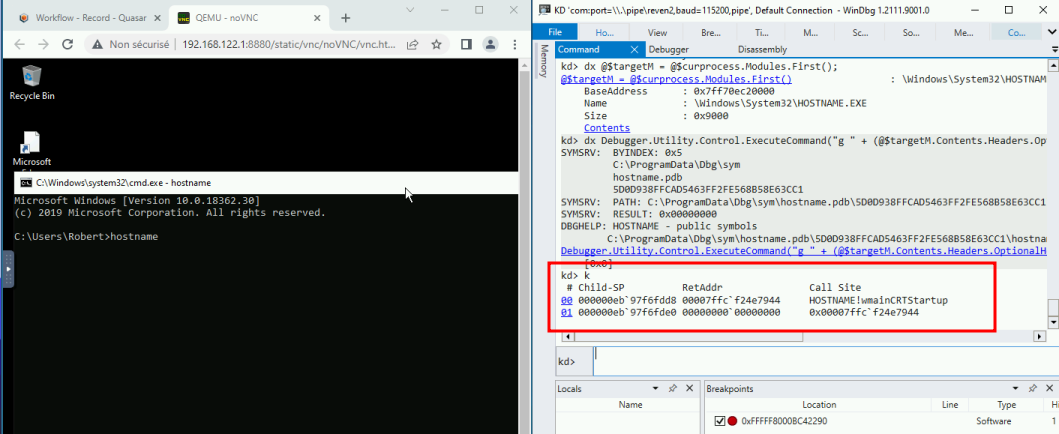Select the 'Software' breakpoint type cell
Image resolution: width=1059 pixels, height=434 pixels.
tap(994, 421)
